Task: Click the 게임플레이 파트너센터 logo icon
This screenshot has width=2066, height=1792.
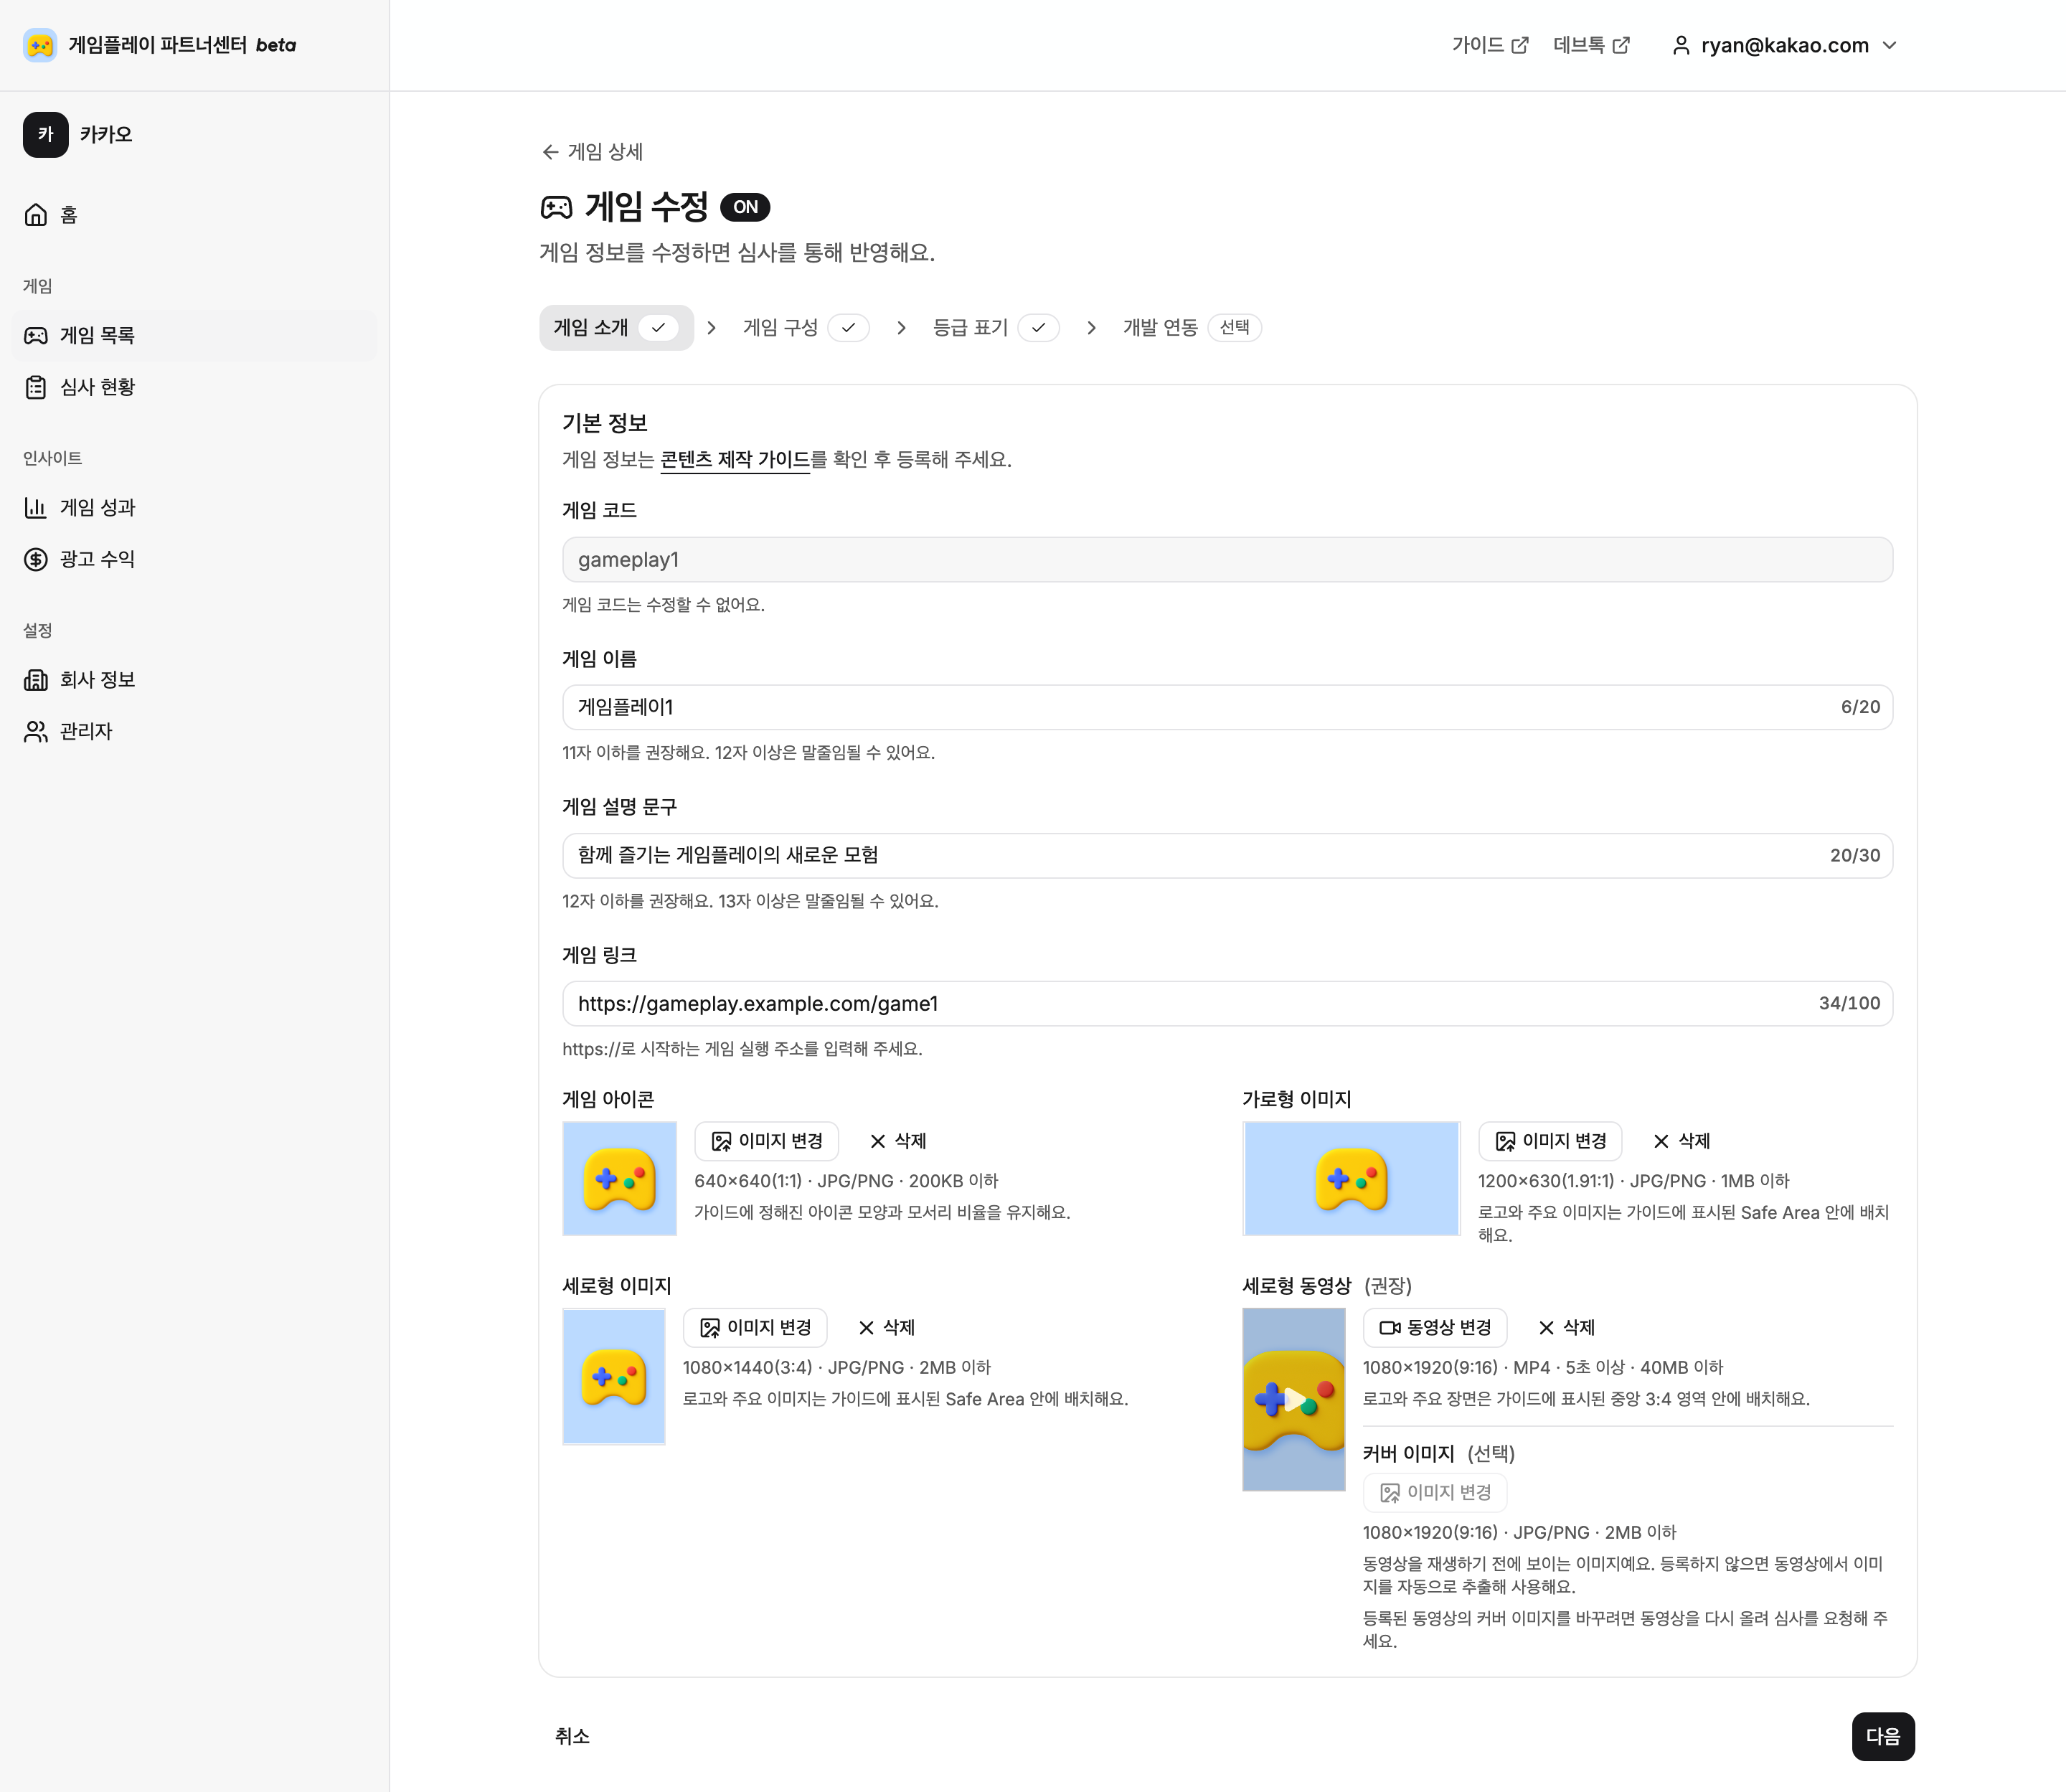Action: coord(40,45)
